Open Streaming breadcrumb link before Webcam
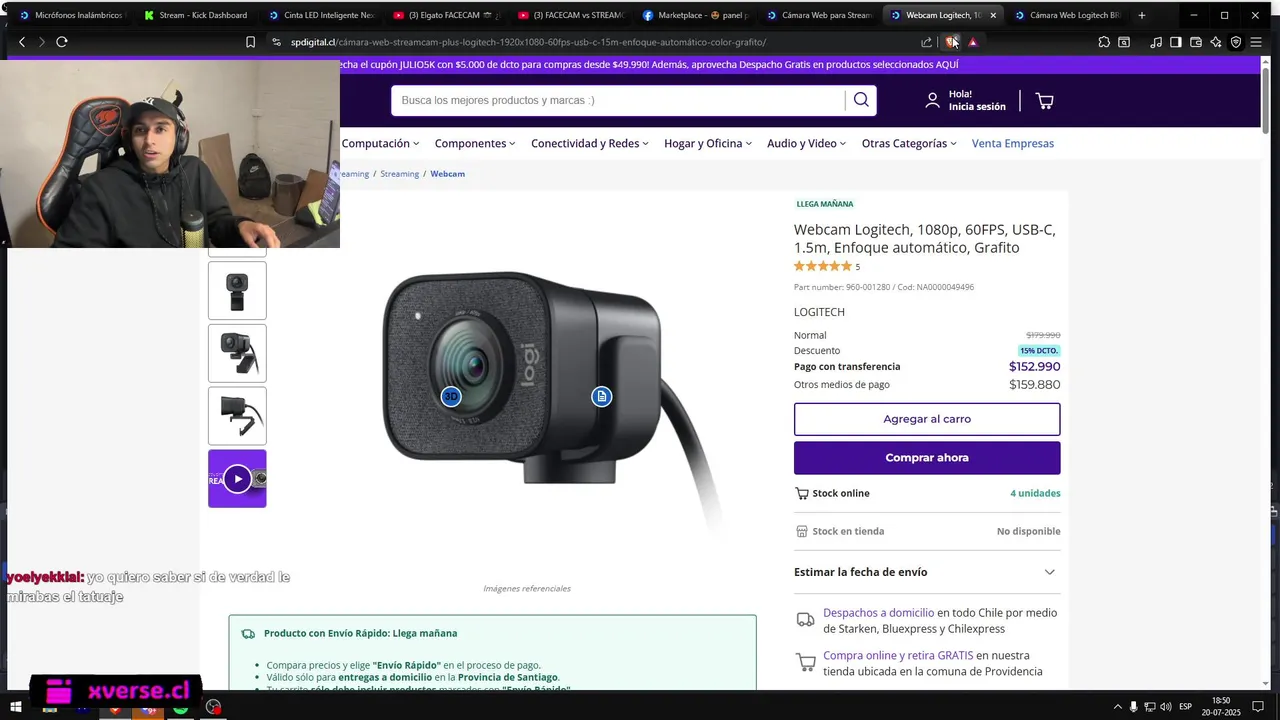The image size is (1280, 720). [x=399, y=174]
